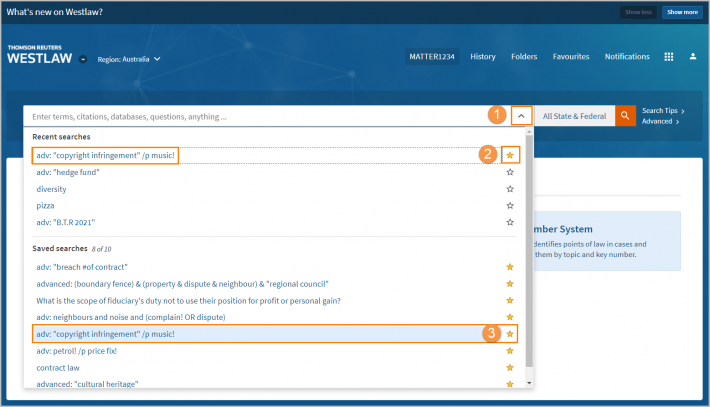Run recent search adv: "copyright infringement" /p music!

coord(106,155)
